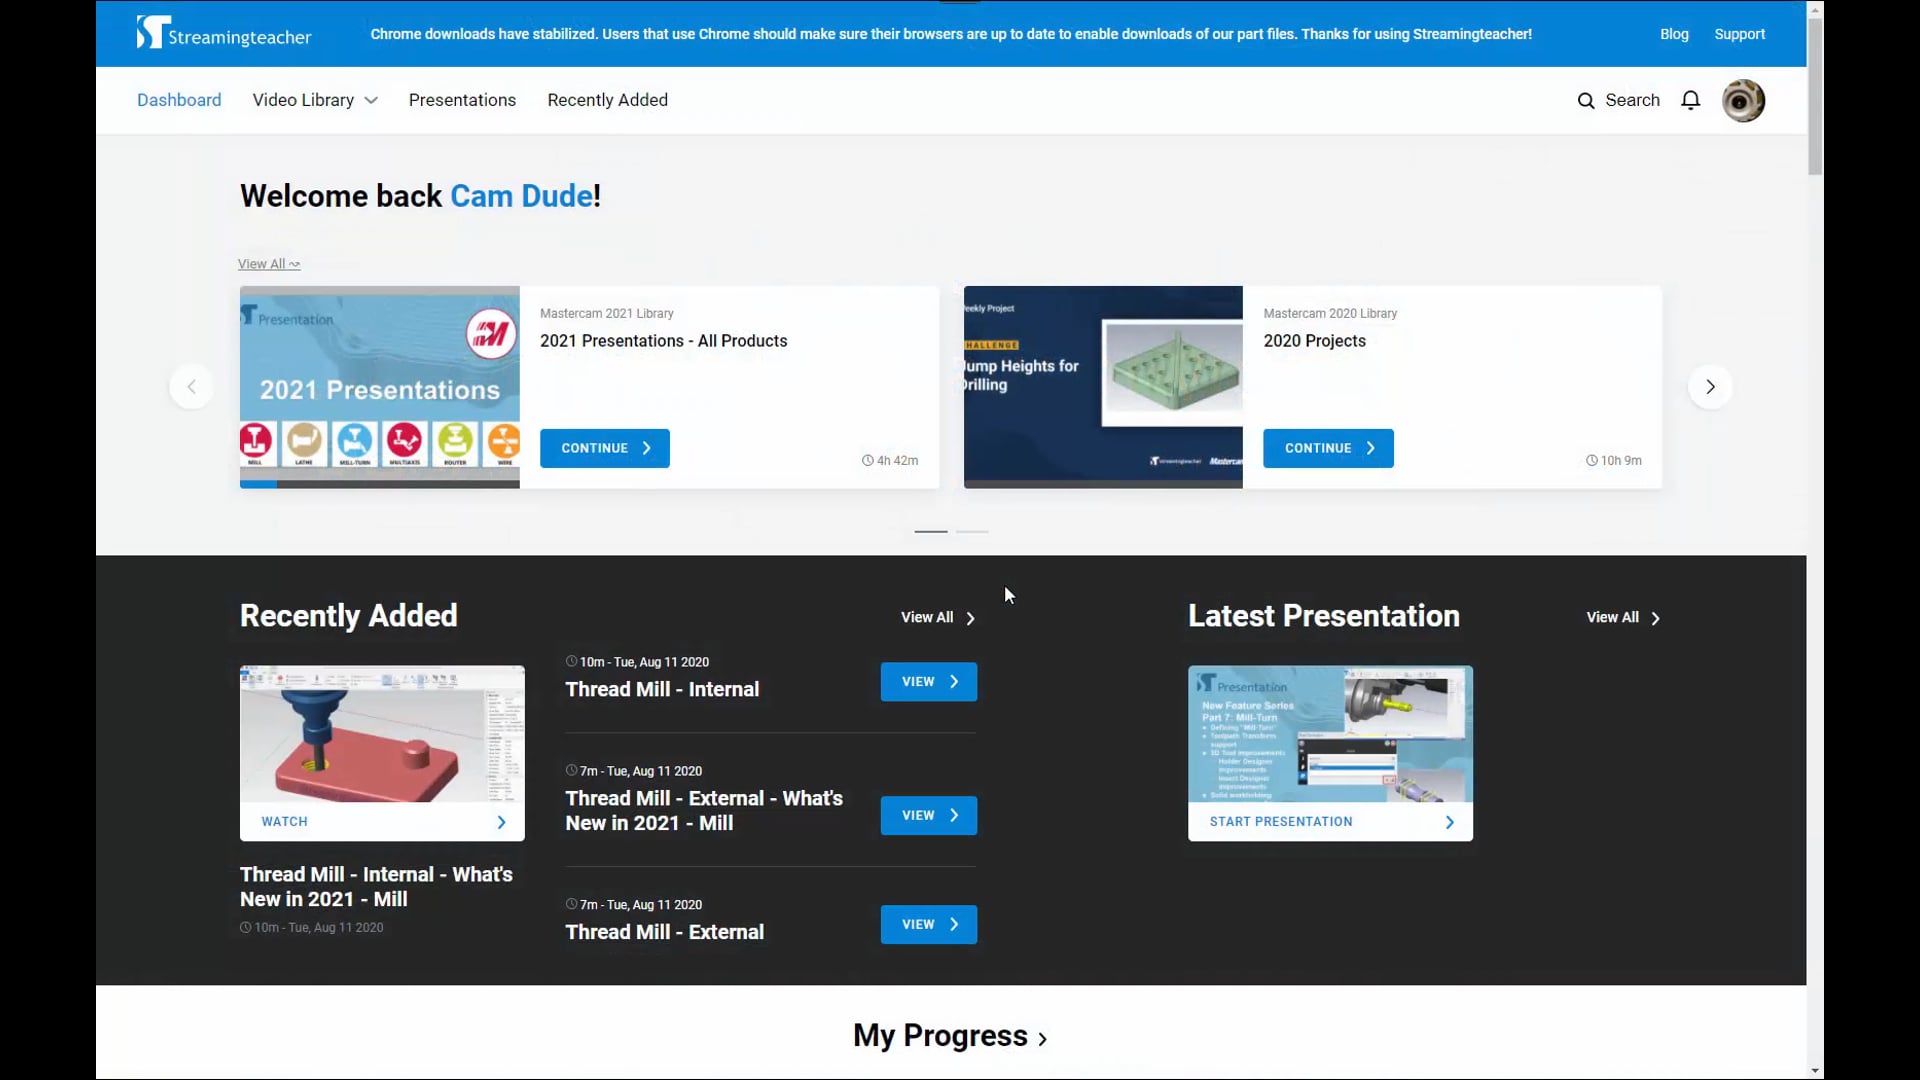The width and height of the screenshot is (1920, 1080).
Task: Click the Search magnifier icon
Action: [x=1586, y=100]
